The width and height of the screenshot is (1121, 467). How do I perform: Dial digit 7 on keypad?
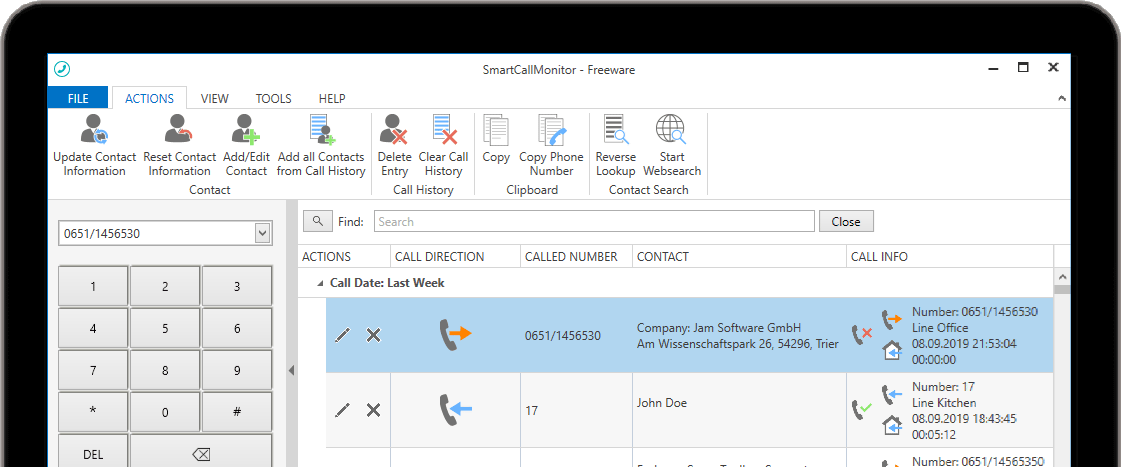coord(93,370)
